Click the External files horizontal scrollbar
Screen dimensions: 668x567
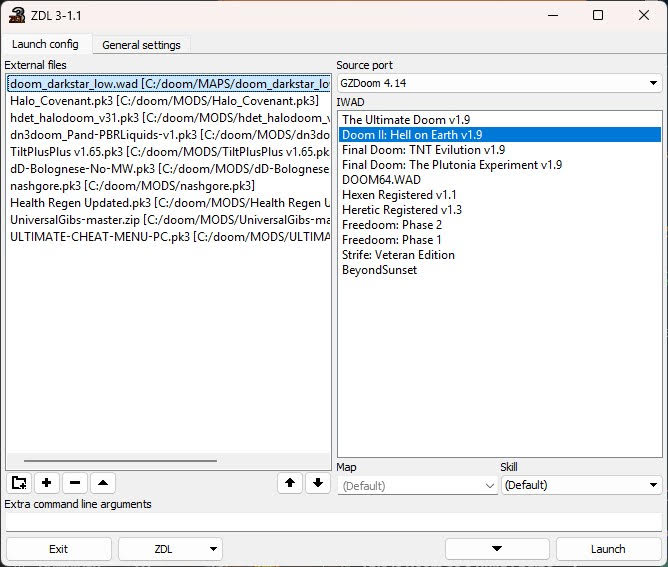pyautogui.click(x=120, y=461)
